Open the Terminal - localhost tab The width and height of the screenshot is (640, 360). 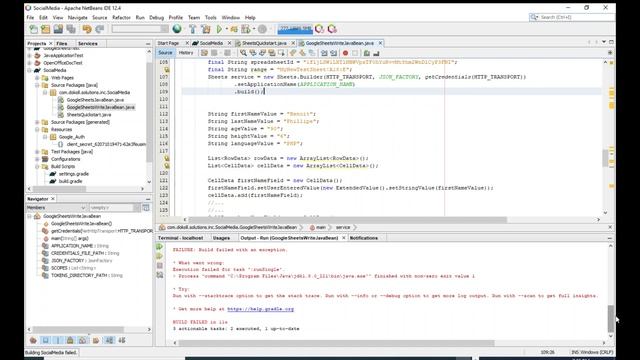180,238
